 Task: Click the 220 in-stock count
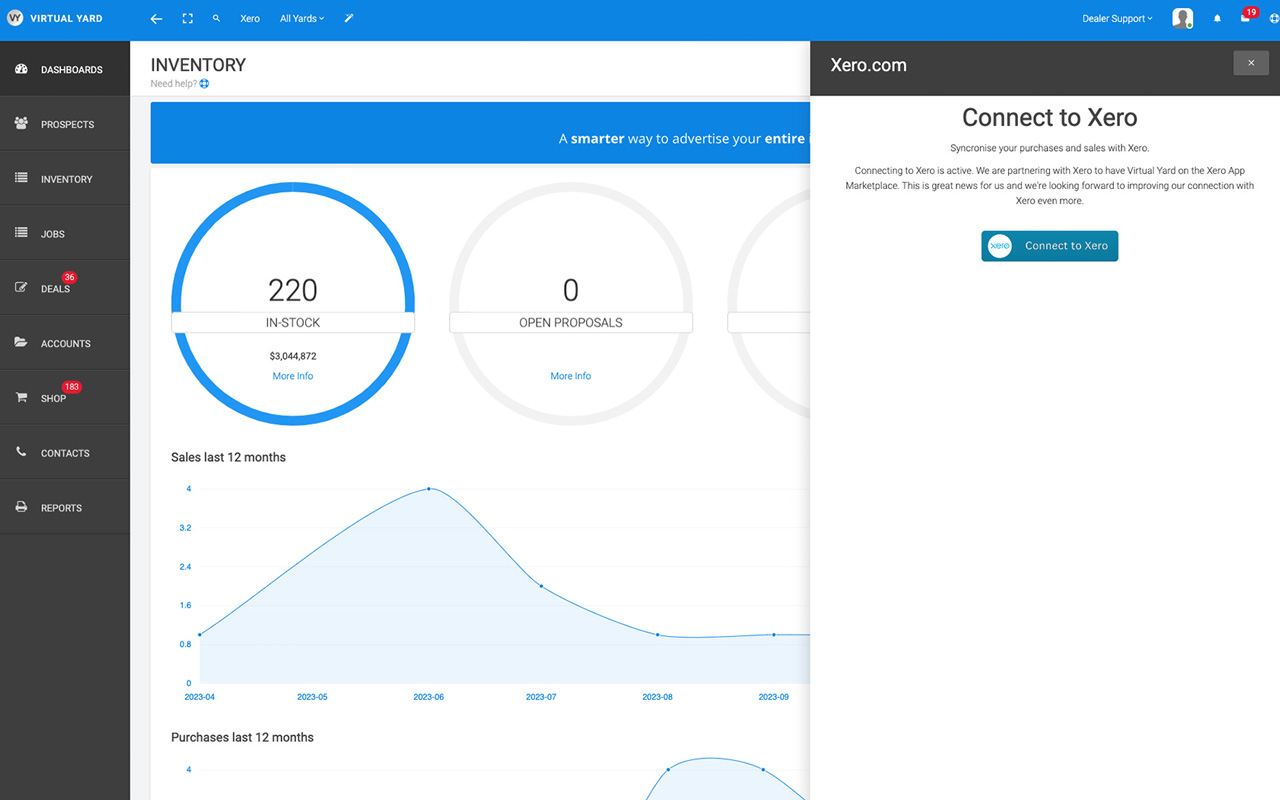(293, 290)
